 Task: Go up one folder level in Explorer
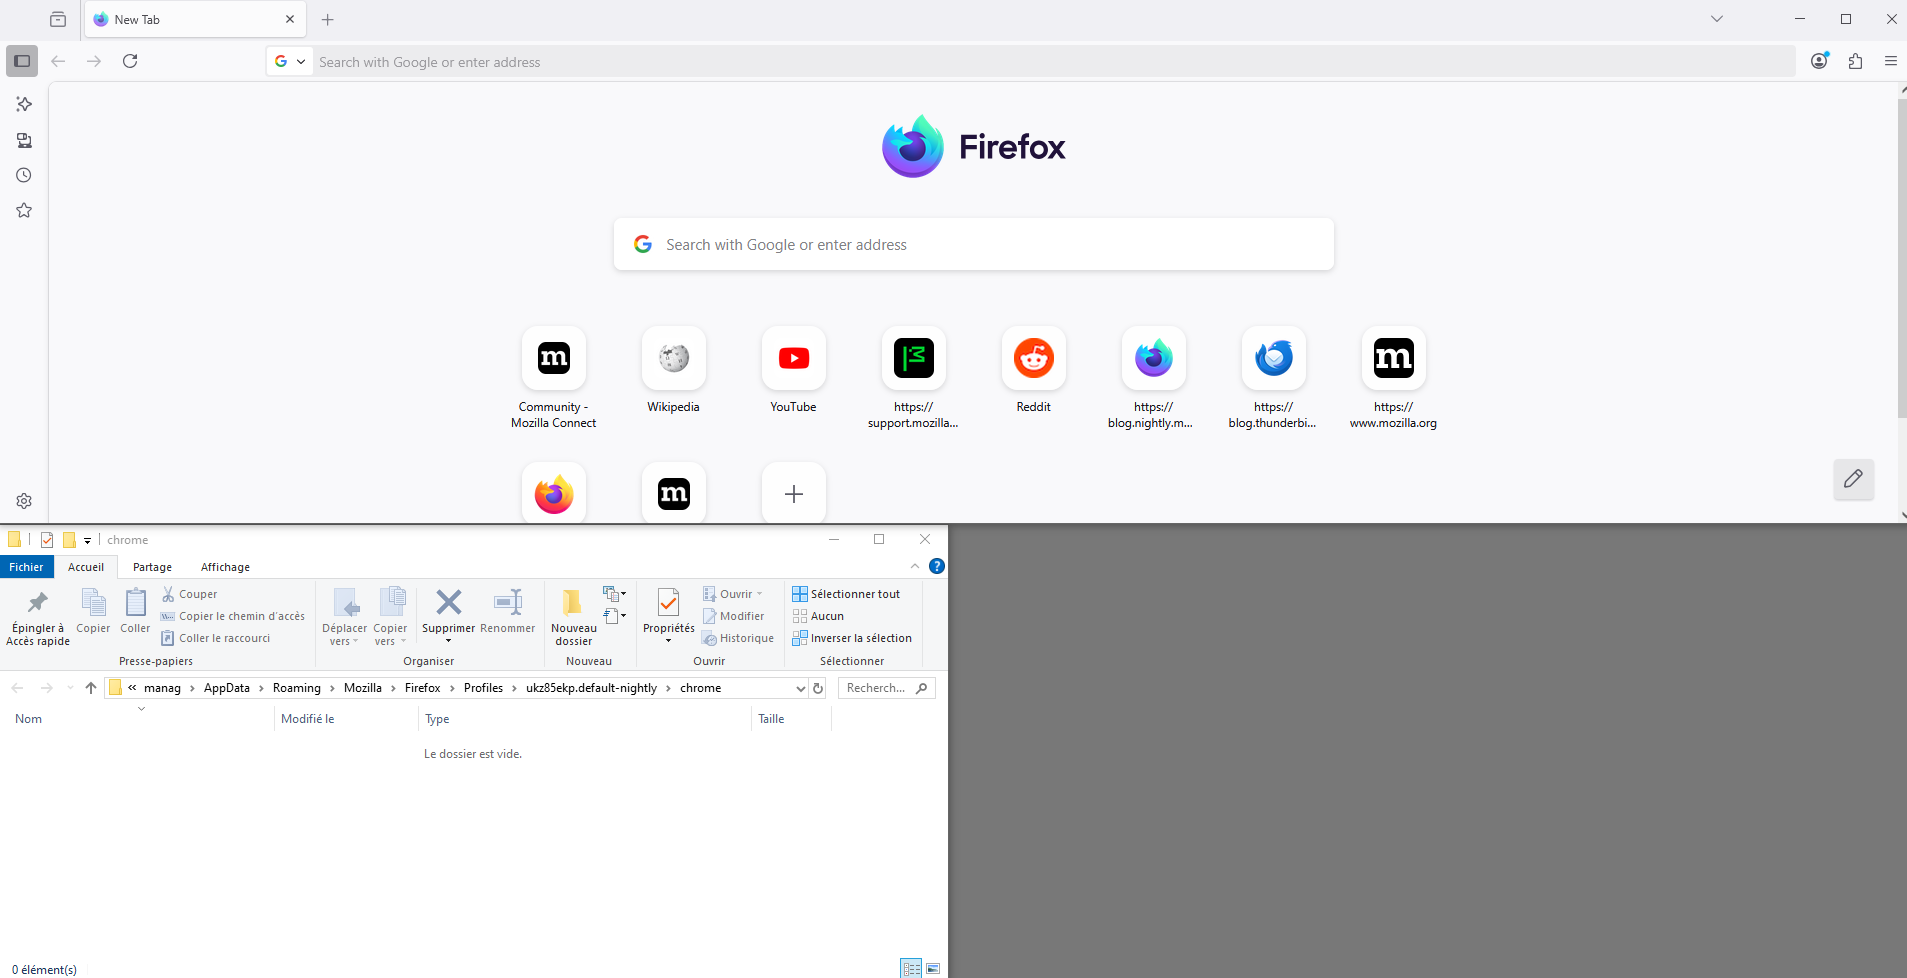coord(91,688)
